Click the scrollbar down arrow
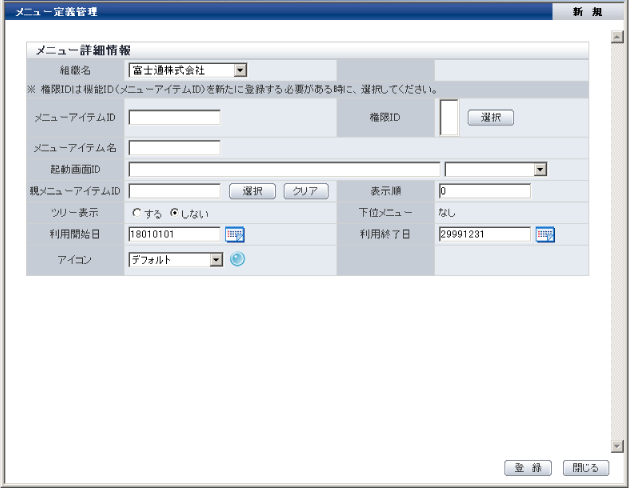 (617, 445)
